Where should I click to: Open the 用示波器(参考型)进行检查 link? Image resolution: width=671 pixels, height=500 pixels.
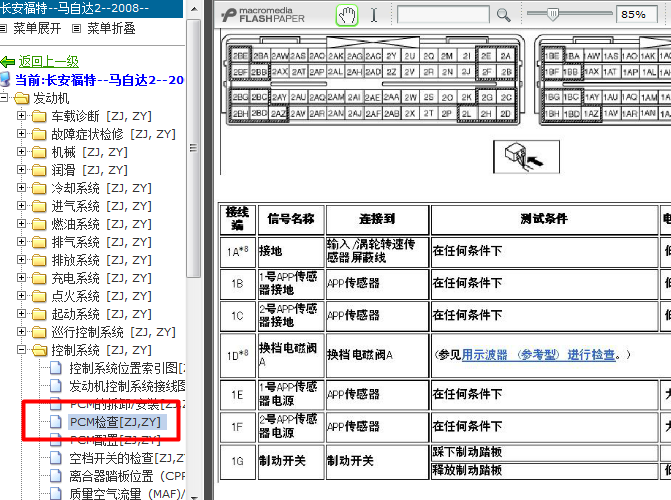(538, 354)
